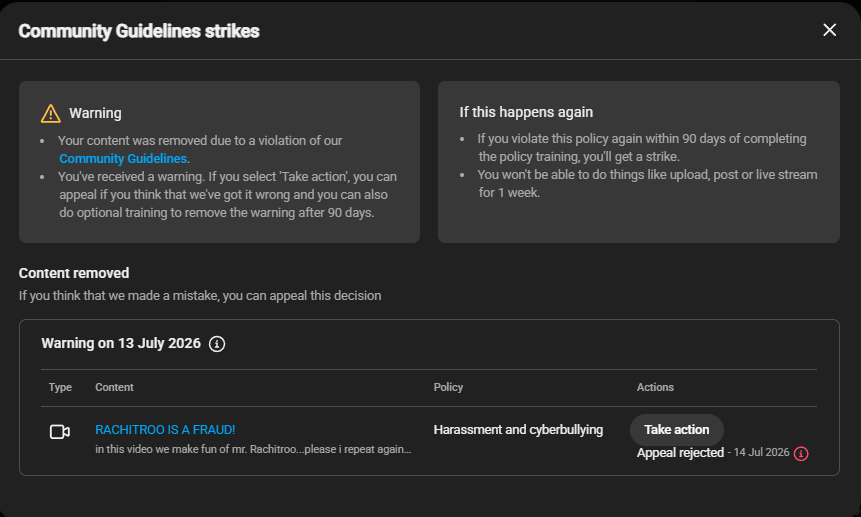Click the 14 Jul 2026 date text
Image resolution: width=861 pixels, height=517 pixels.
click(x=761, y=452)
